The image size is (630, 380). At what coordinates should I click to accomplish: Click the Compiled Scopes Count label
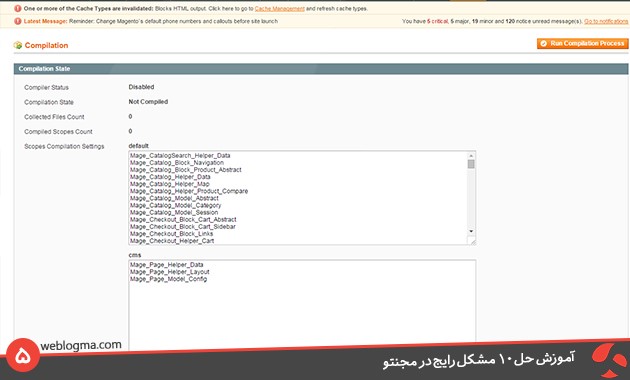(58, 132)
